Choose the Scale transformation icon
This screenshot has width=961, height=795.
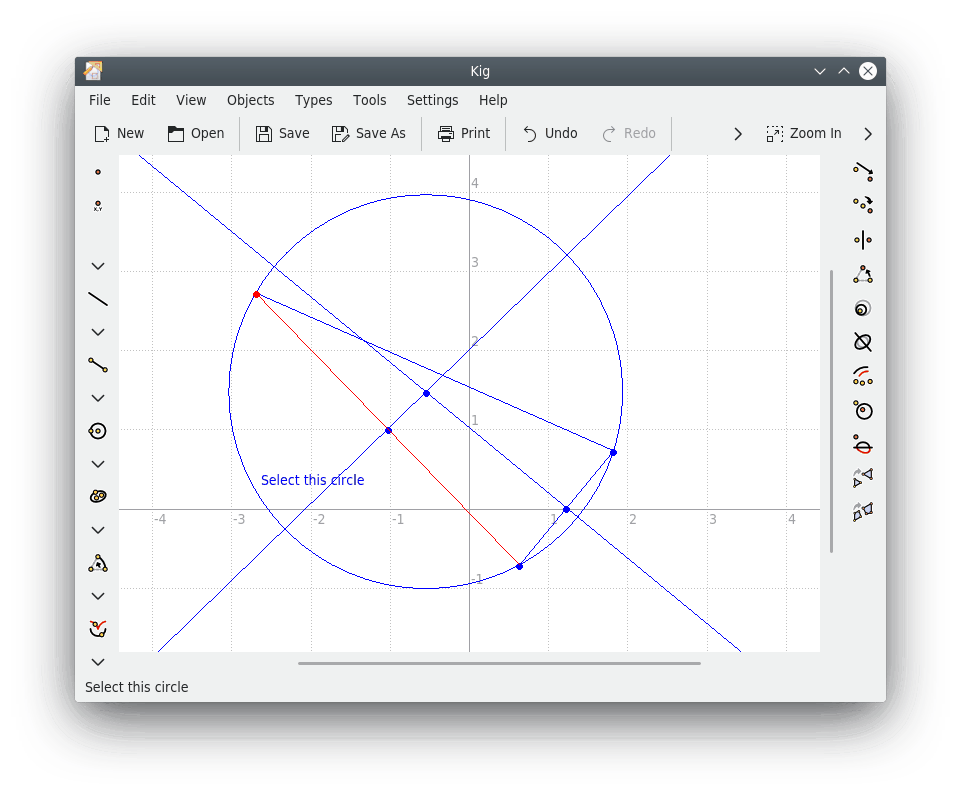click(863, 308)
